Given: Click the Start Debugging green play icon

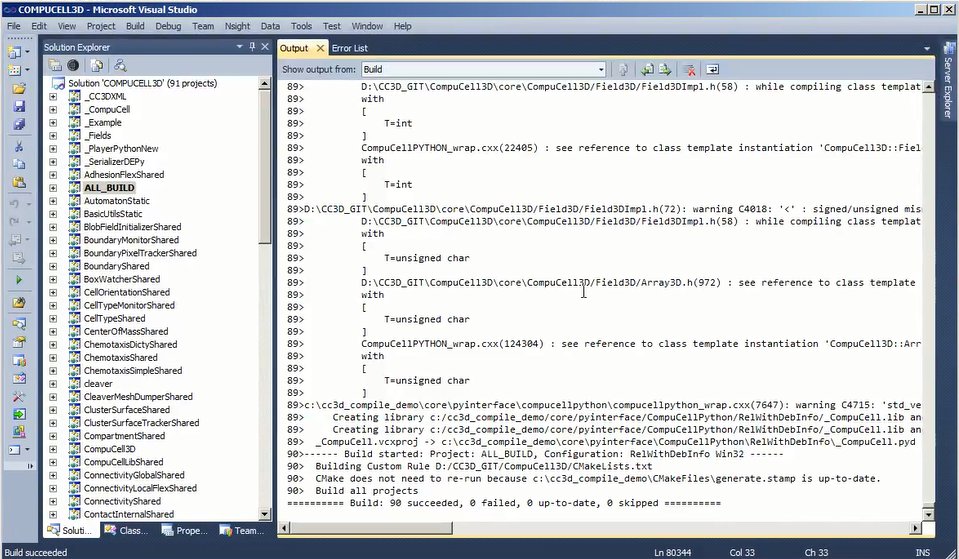Looking at the screenshot, I should click(x=19, y=280).
